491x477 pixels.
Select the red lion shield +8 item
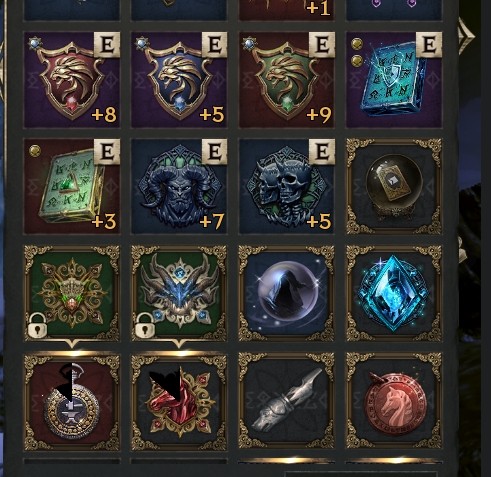pos(72,80)
